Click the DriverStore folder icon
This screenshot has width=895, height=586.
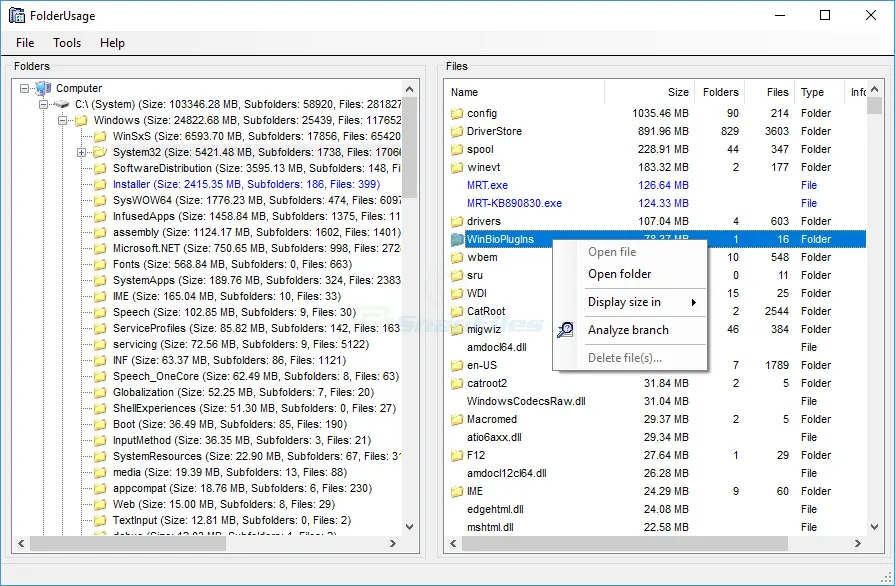pyautogui.click(x=457, y=131)
